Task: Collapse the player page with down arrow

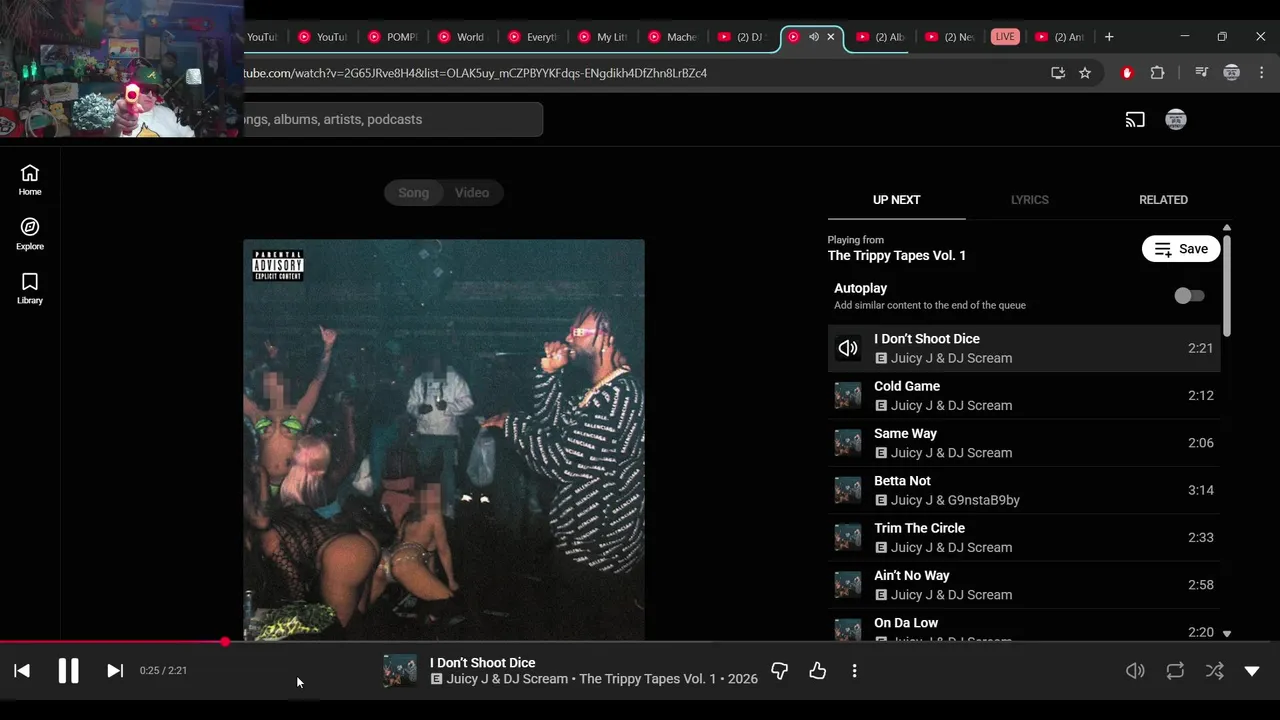Action: click(x=1252, y=671)
